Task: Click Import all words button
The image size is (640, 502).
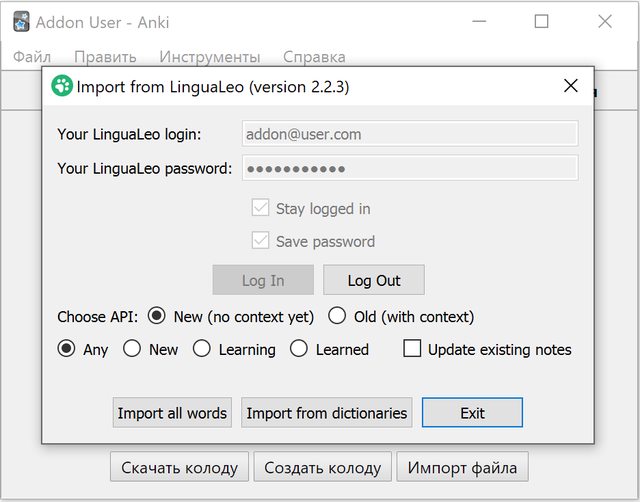Action: 172,413
